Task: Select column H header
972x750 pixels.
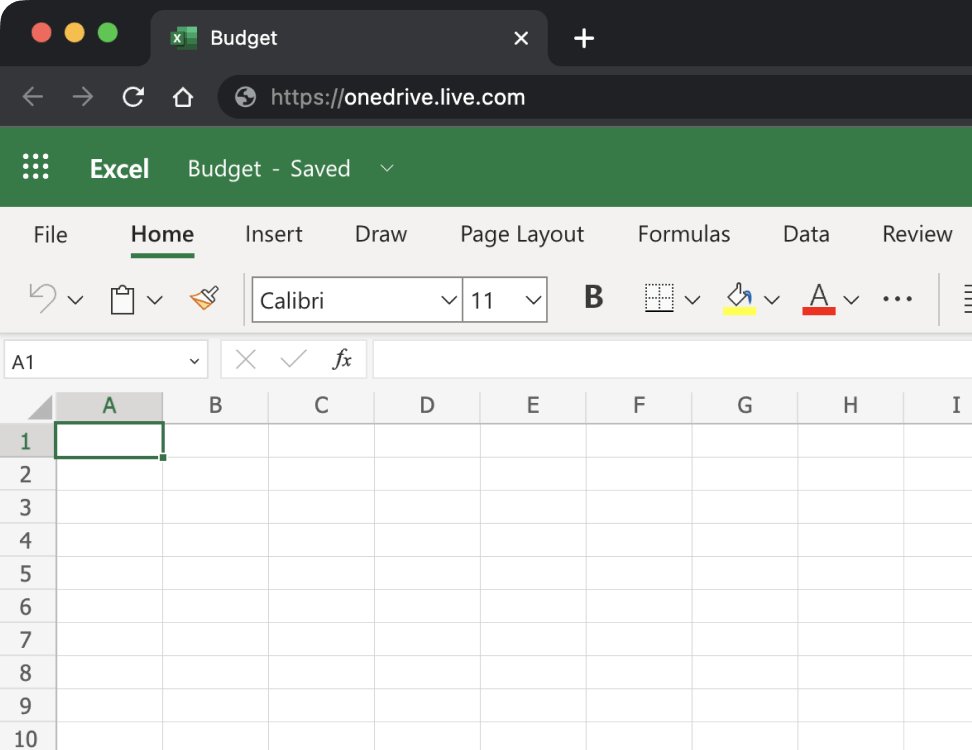Action: 850,406
